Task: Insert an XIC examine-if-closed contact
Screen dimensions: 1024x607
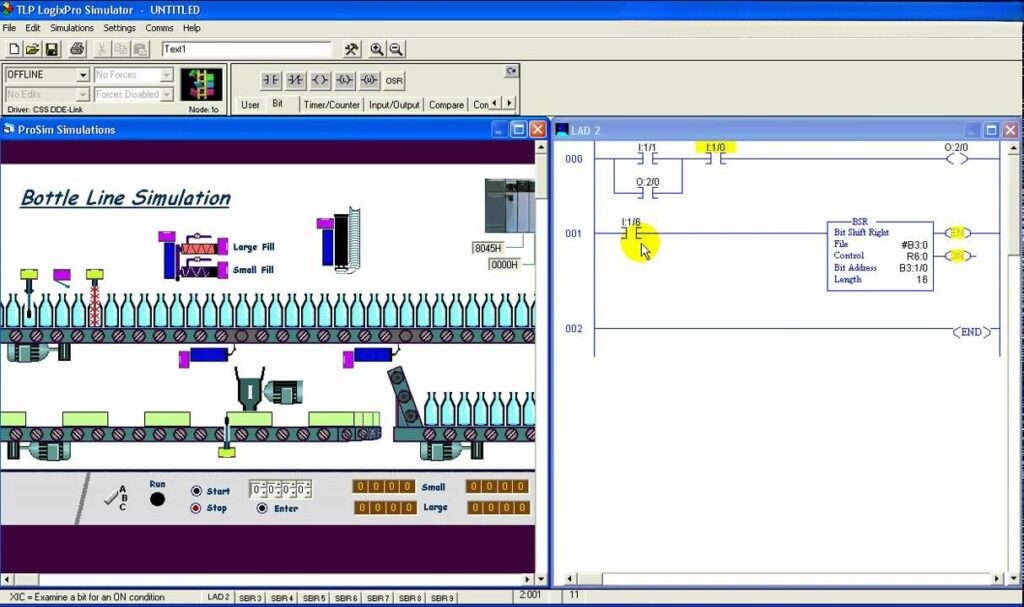Action: (271, 80)
